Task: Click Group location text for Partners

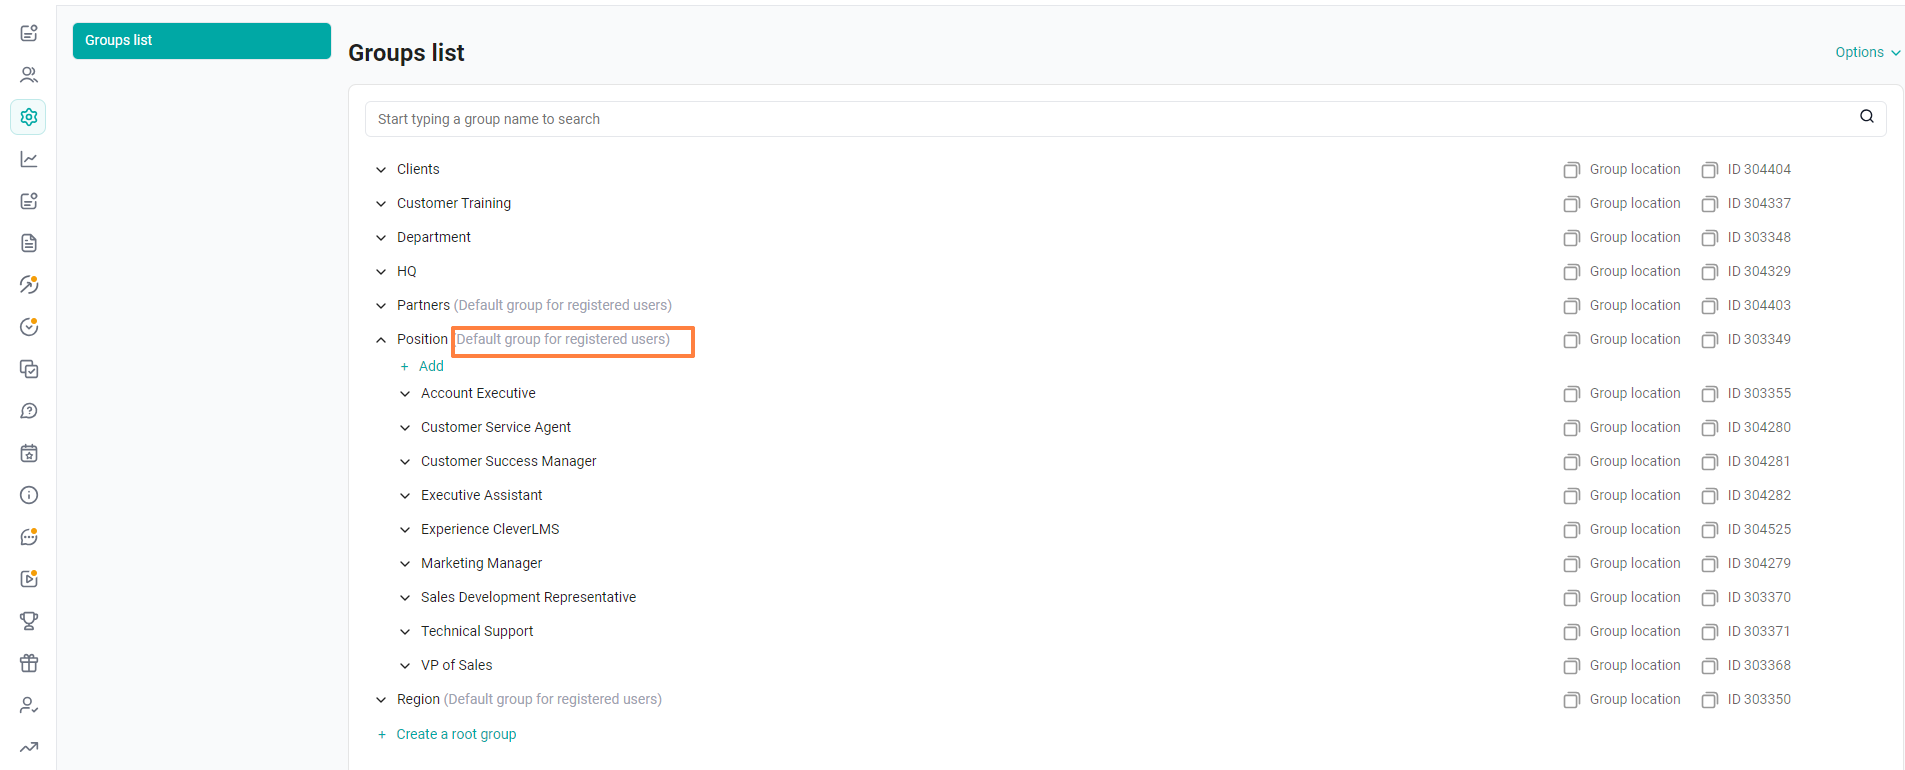Action: click(x=1635, y=305)
